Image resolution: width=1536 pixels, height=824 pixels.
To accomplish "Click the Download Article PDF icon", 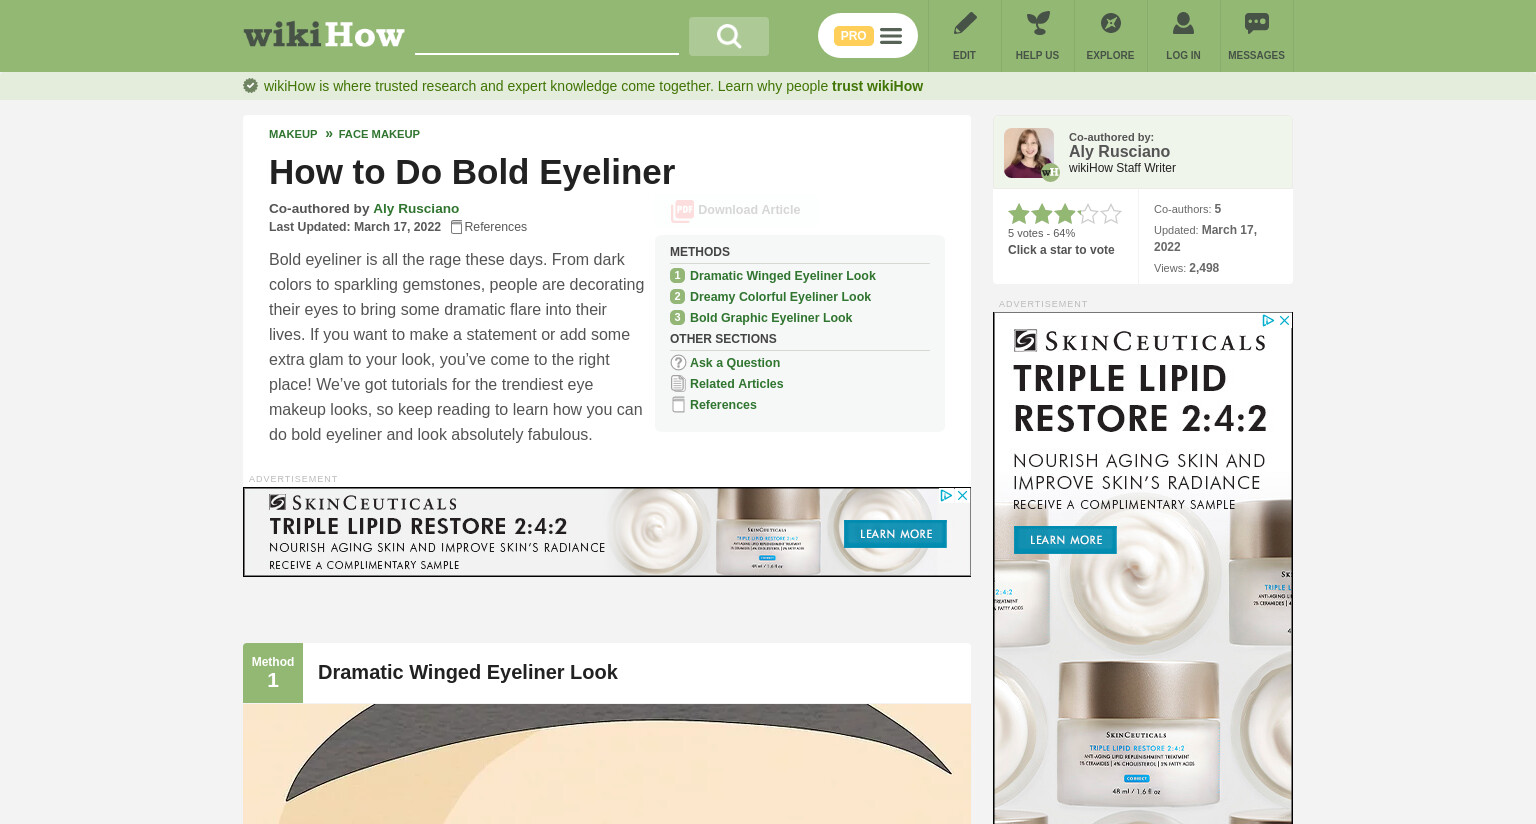I will (x=682, y=210).
